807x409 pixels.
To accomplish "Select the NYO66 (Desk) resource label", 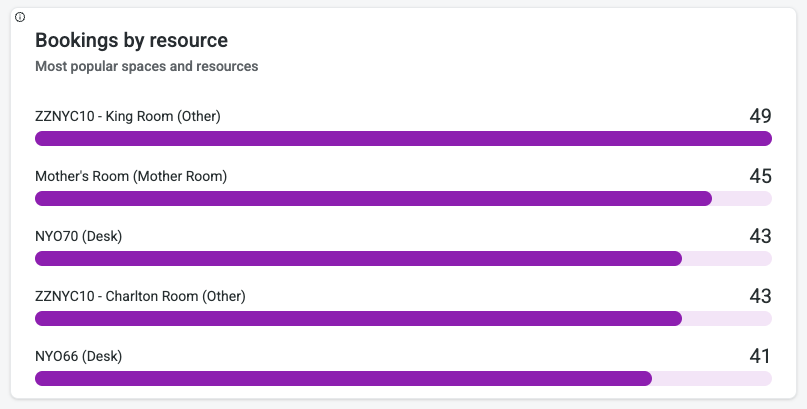I will coord(78,357).
